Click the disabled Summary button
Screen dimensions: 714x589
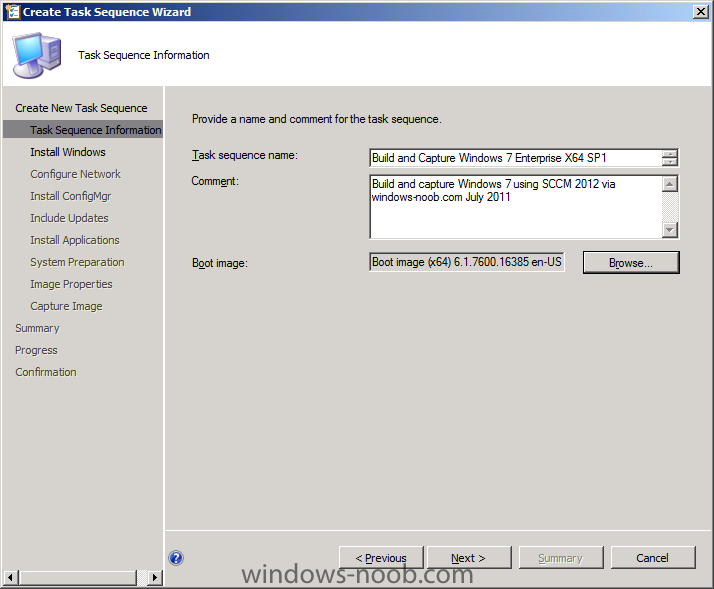[561, 558]
